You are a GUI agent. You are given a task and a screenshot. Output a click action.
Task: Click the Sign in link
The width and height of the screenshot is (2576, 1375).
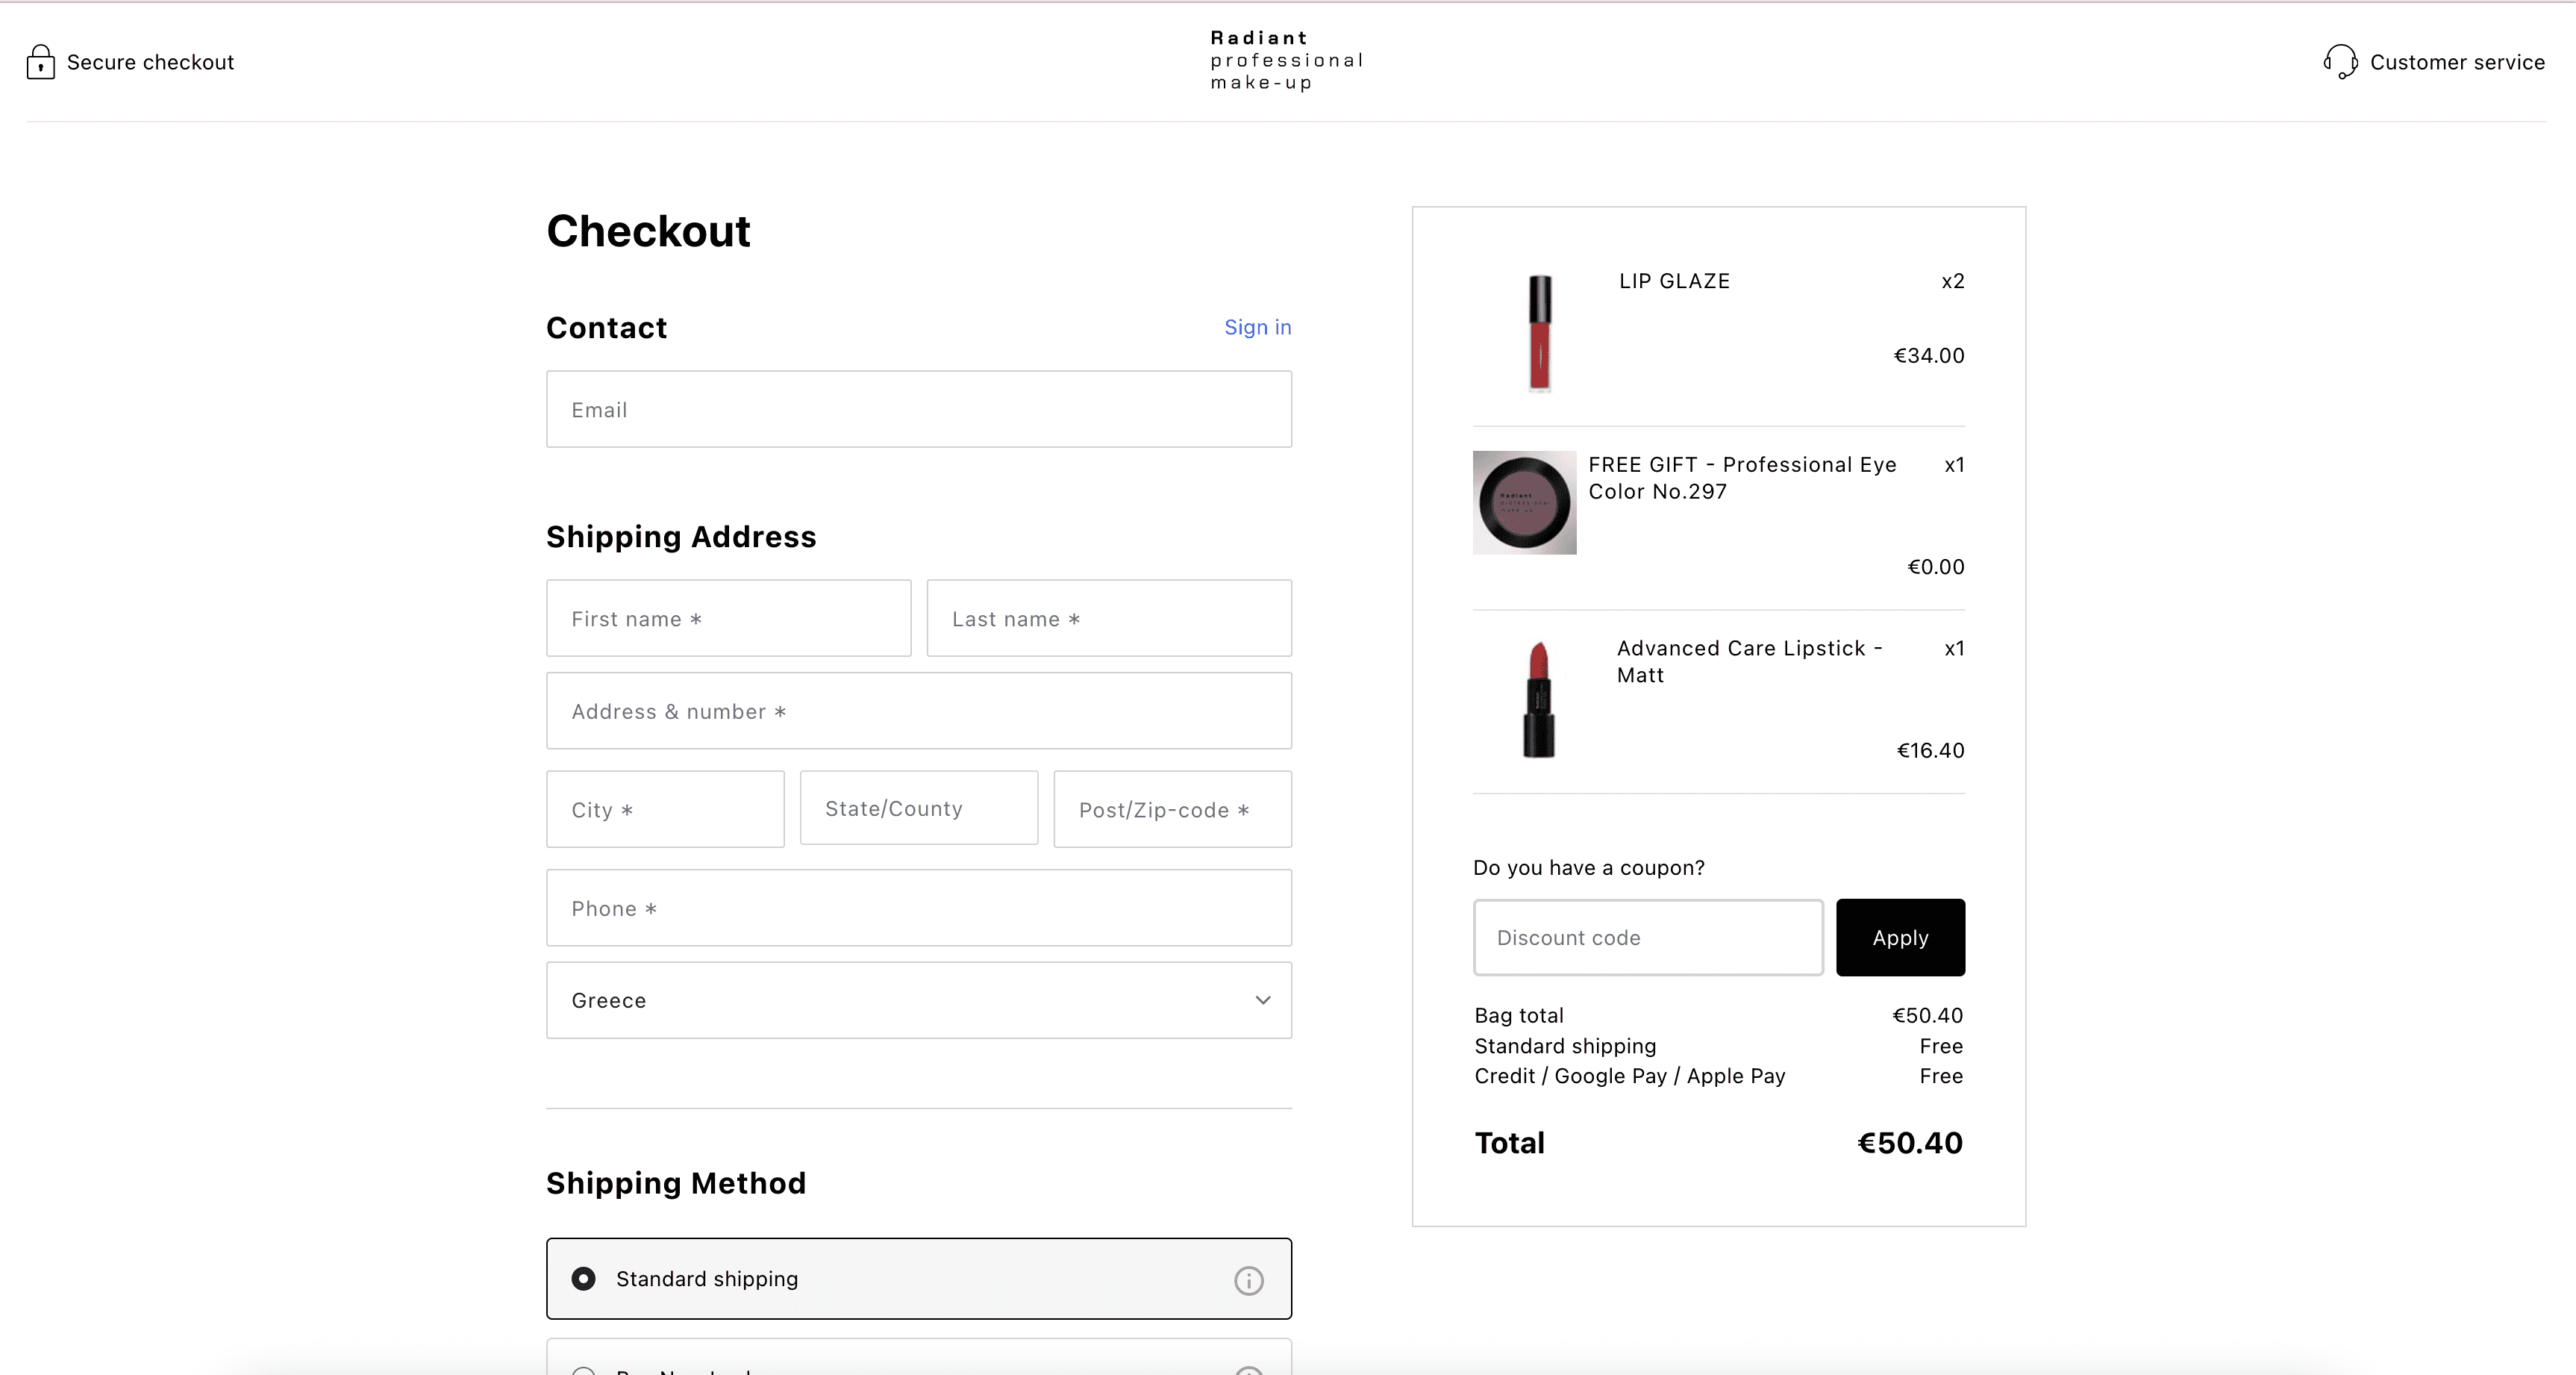click(x=1257, y=327)
